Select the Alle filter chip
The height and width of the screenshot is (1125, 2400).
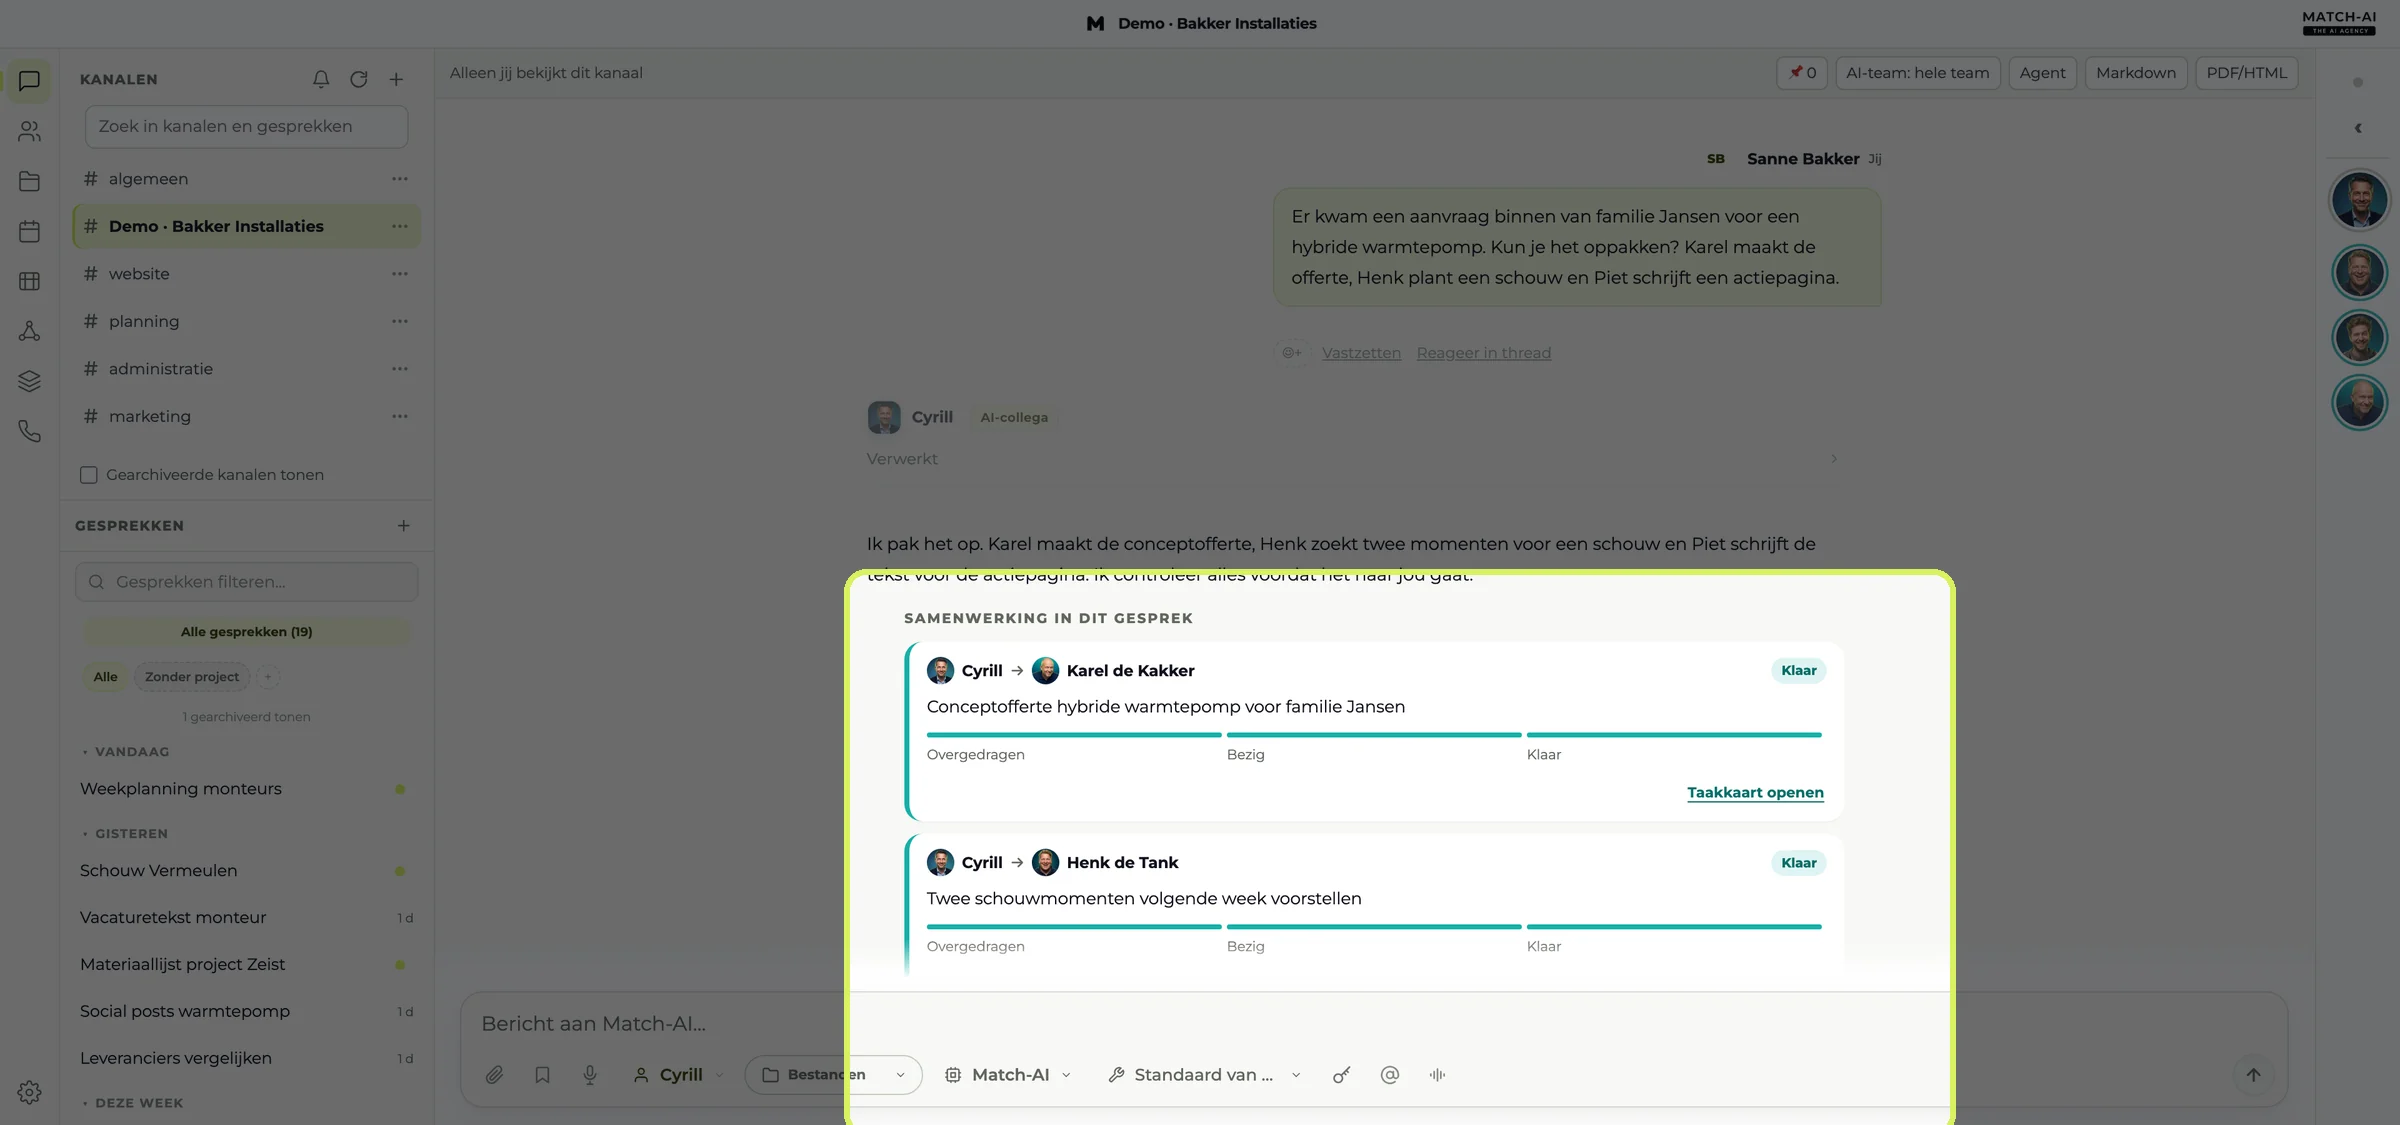click(x=105, y=677)
